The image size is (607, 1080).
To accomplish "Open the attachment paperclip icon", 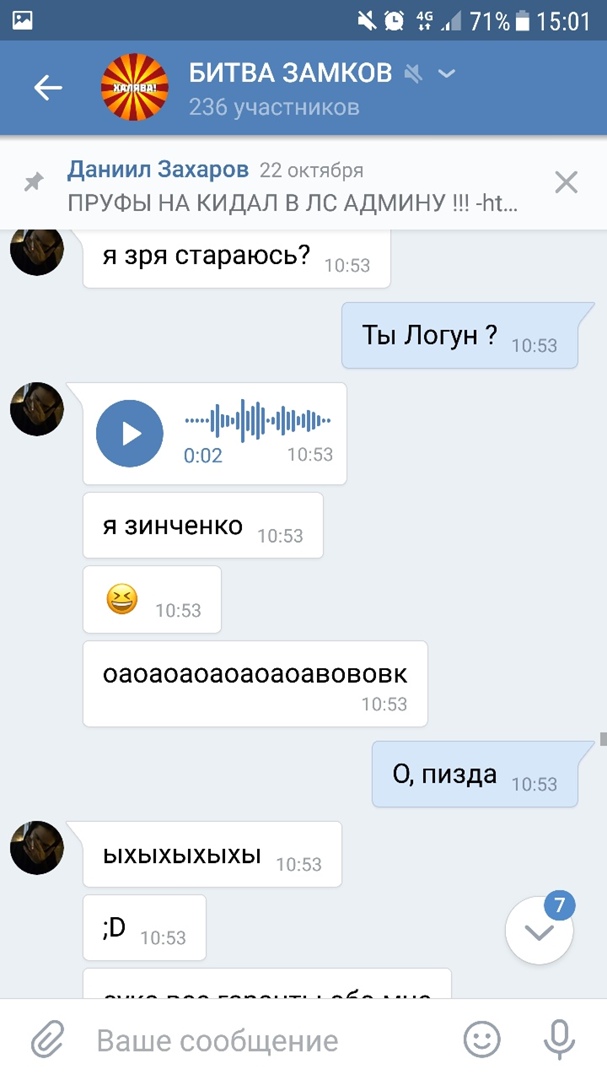I will pyautogui.click(x=47, y=1039).
